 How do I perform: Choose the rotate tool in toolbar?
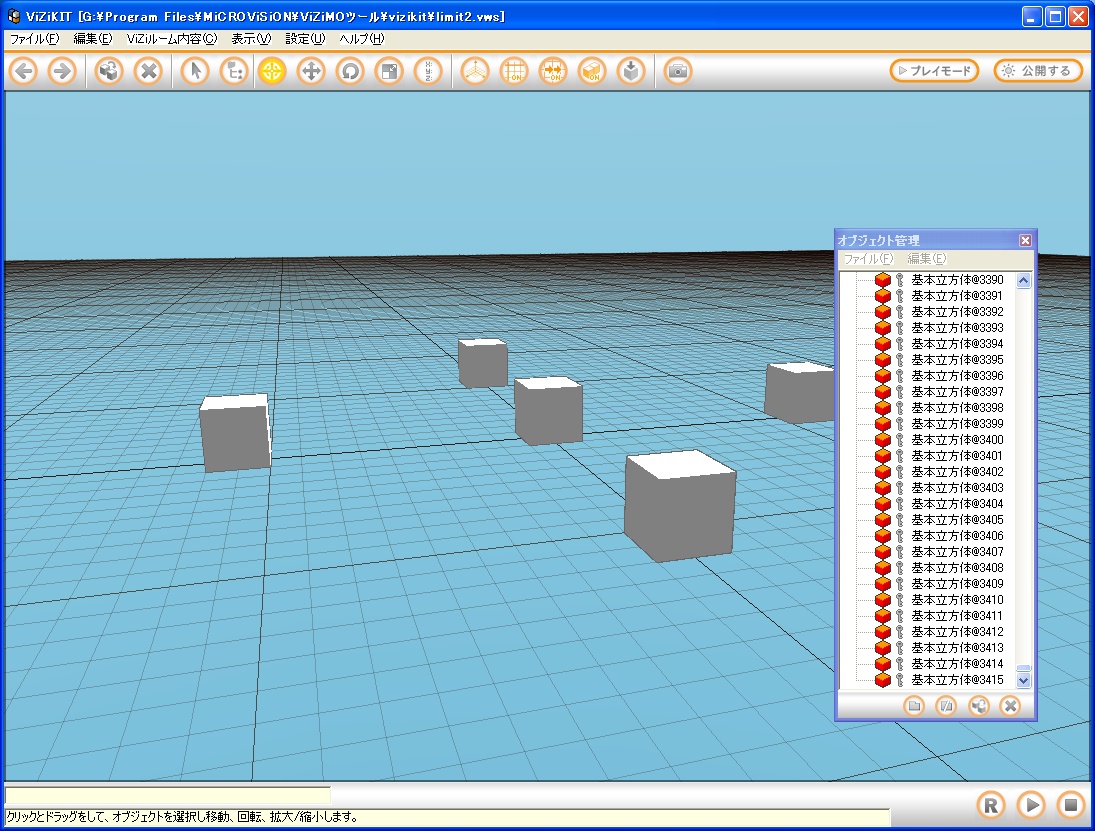coord(350,71)
